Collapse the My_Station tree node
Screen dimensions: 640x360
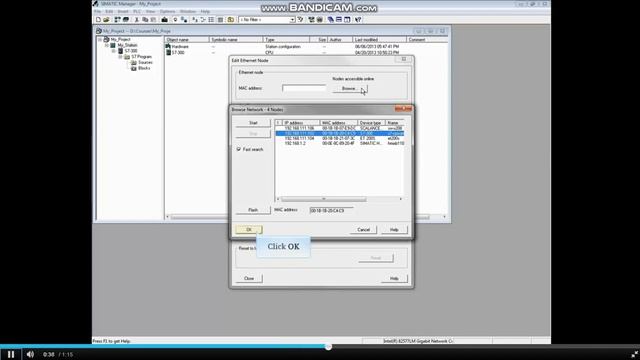tap(107, 45)
